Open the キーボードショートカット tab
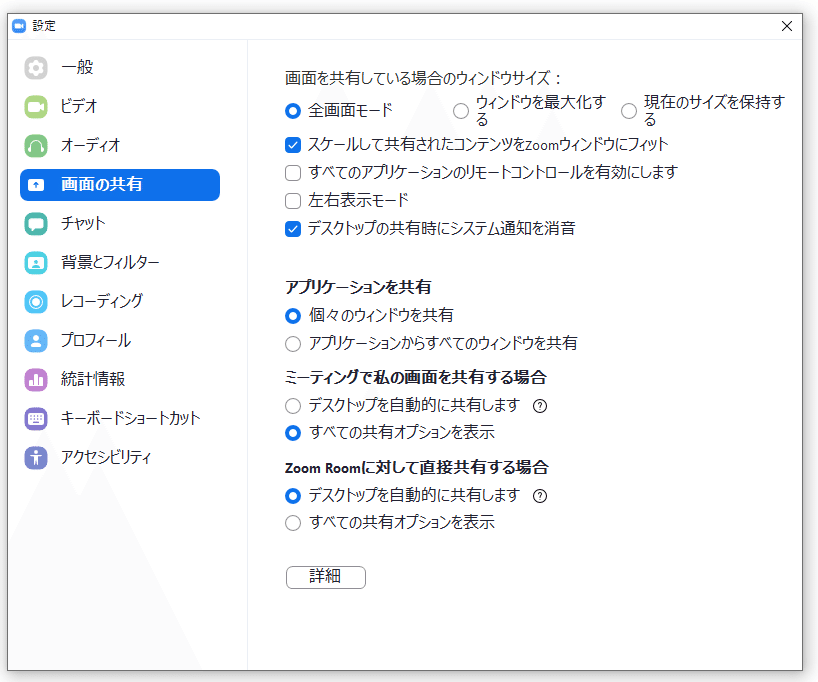818x682 pixels. (120, 418)
